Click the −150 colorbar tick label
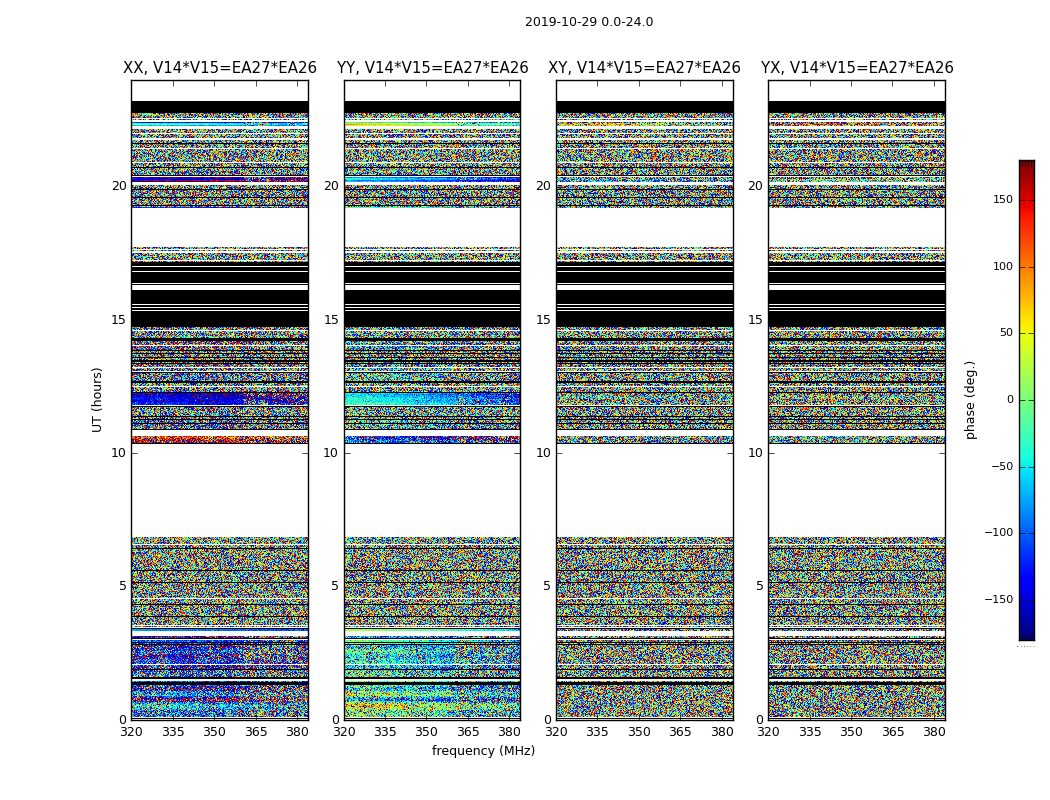 (x=999, y=599)
